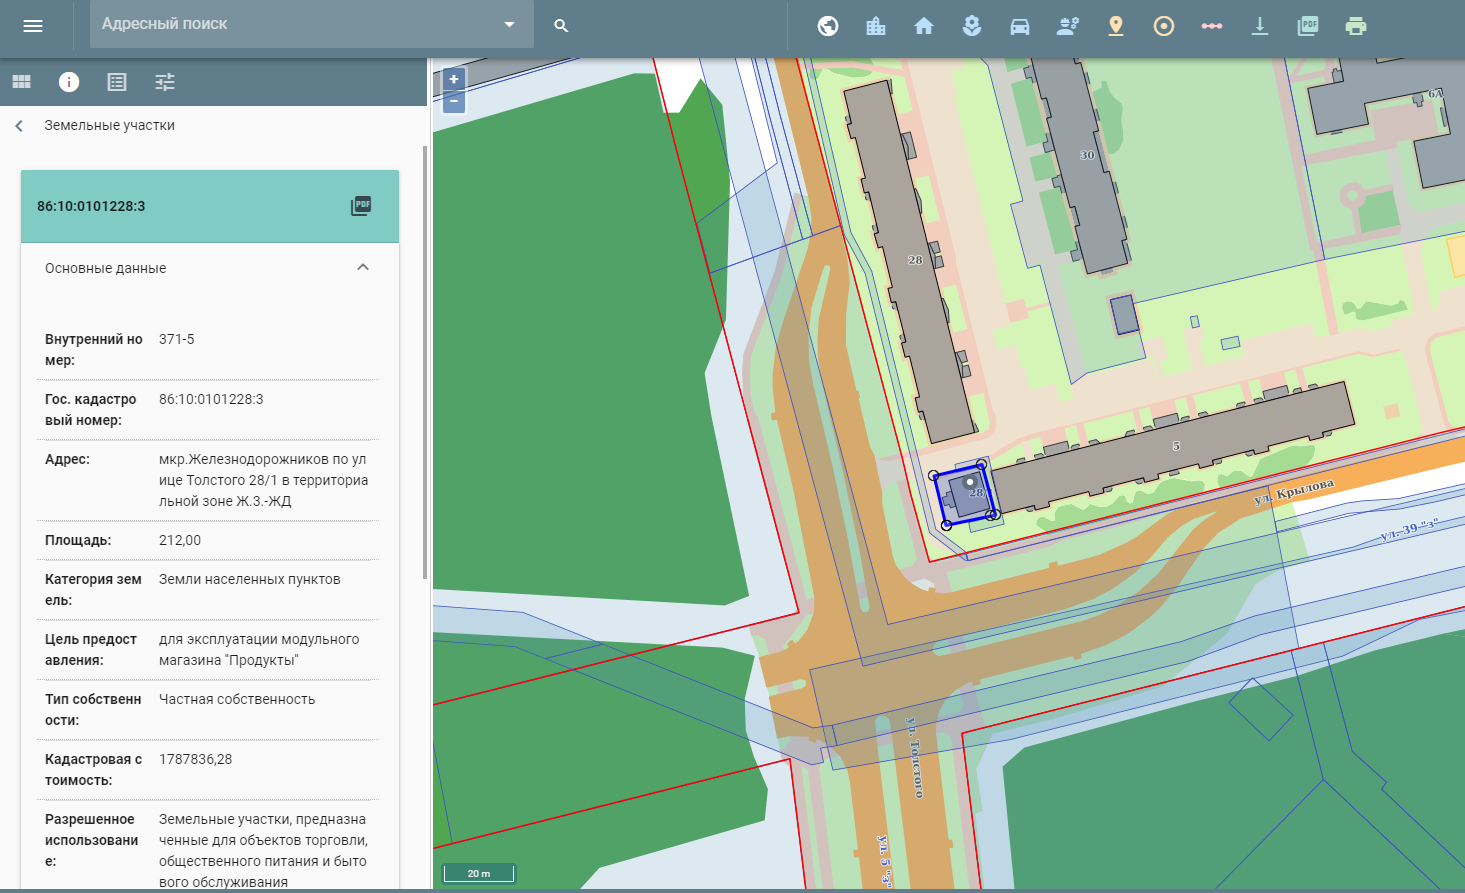Click the printer icon
This screenshot has width=1465, height=893.
(1356, 26)
